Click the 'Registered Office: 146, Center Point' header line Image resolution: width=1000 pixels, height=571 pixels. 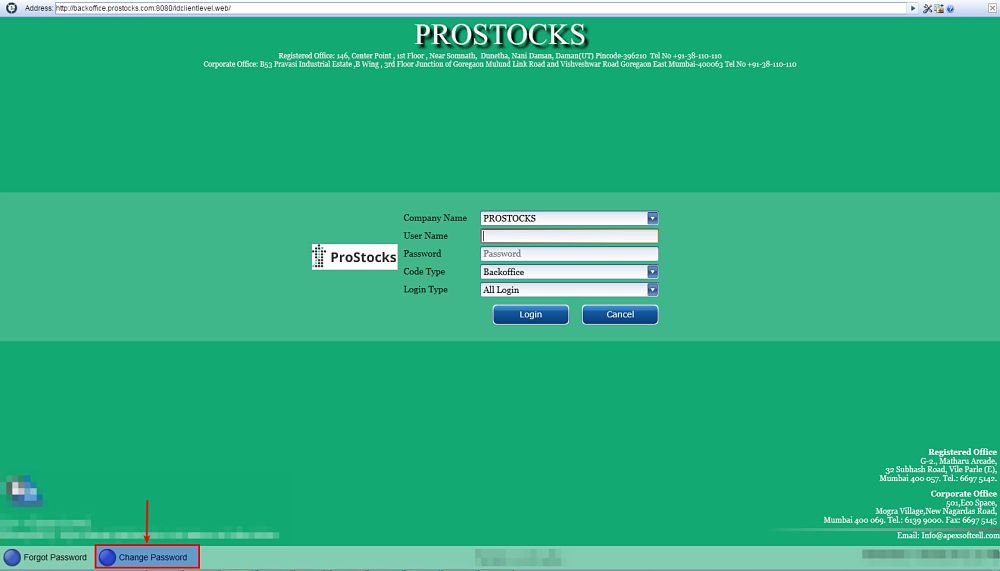click(x=500, y=56)
